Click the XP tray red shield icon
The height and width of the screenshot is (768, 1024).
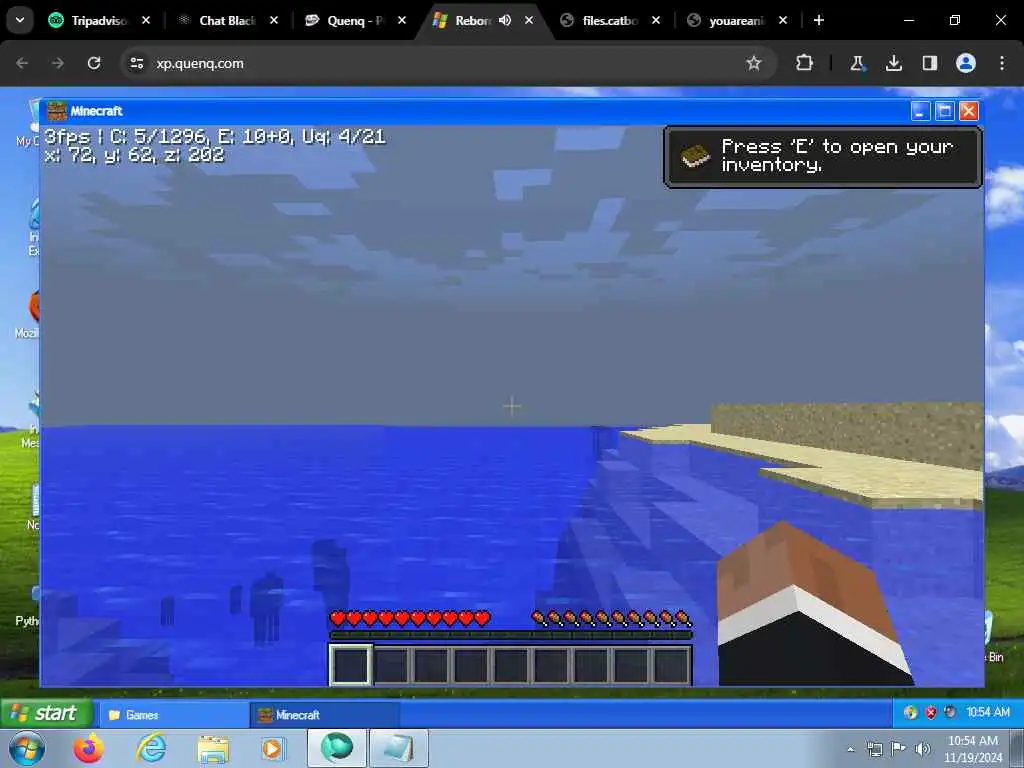click(931, 712)
